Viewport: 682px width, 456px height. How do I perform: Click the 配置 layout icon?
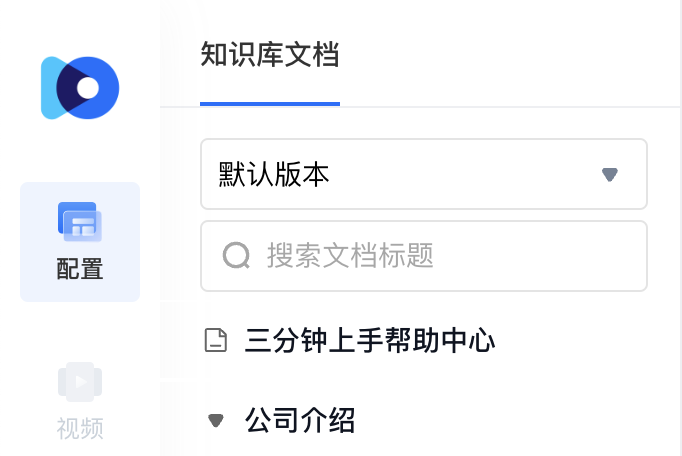pos(80,222)
